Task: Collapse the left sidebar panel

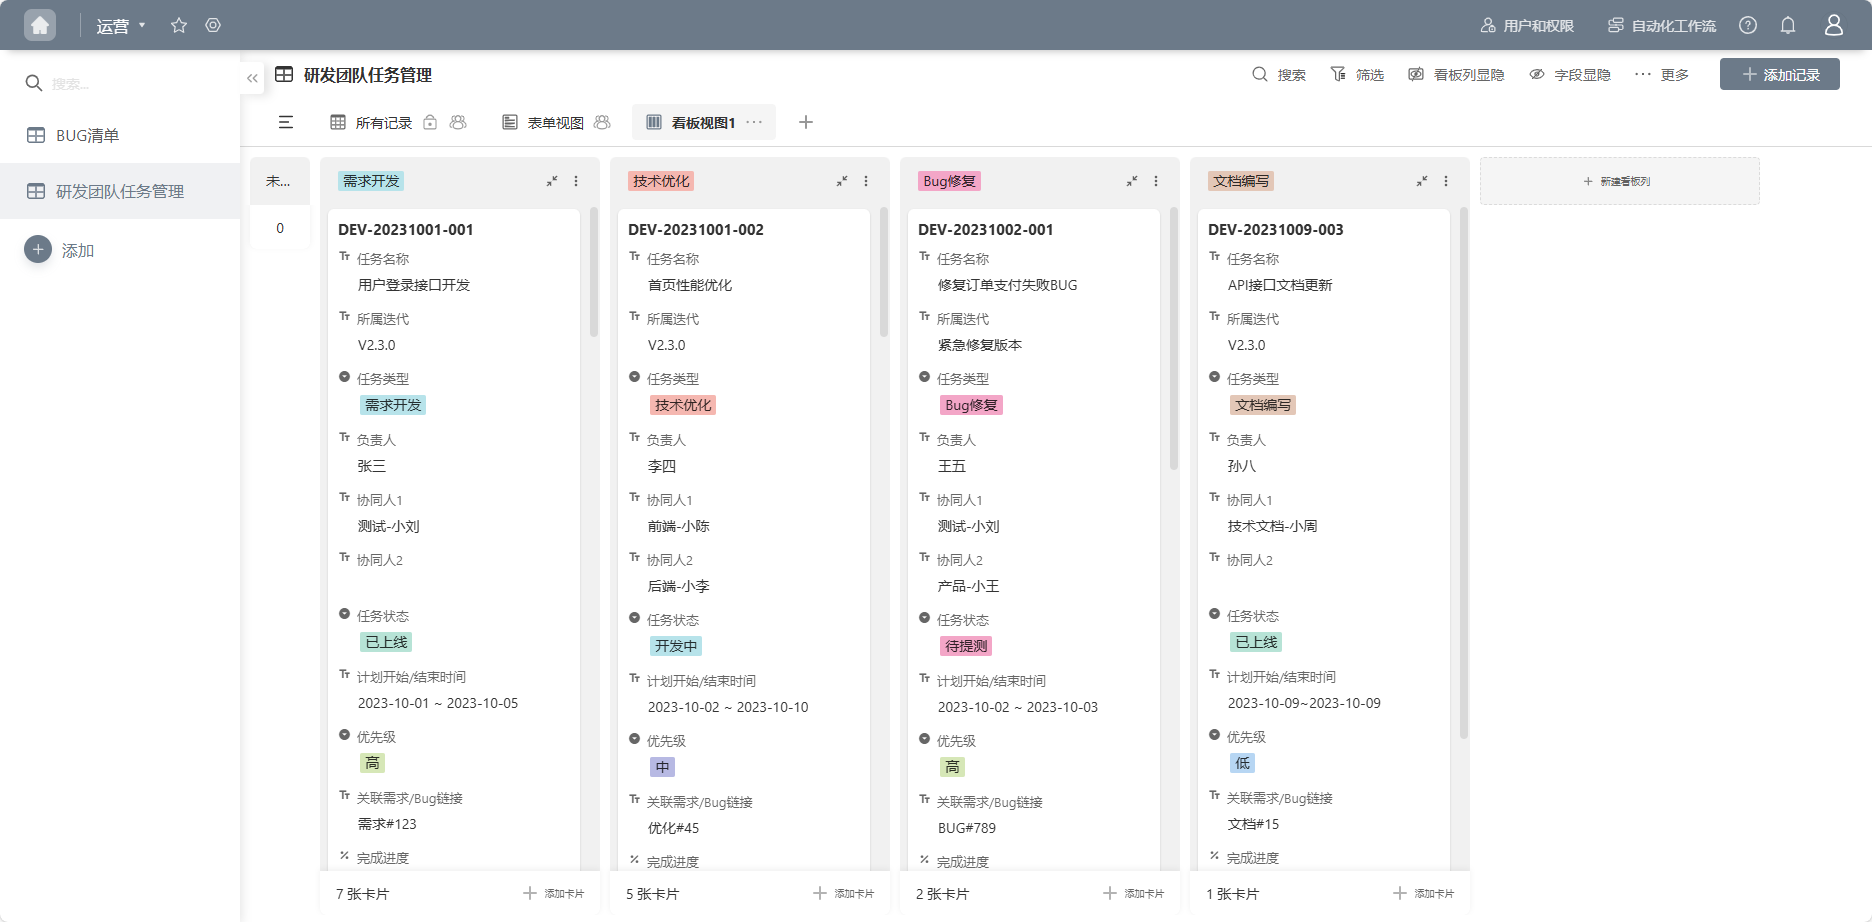Action: 252,78
